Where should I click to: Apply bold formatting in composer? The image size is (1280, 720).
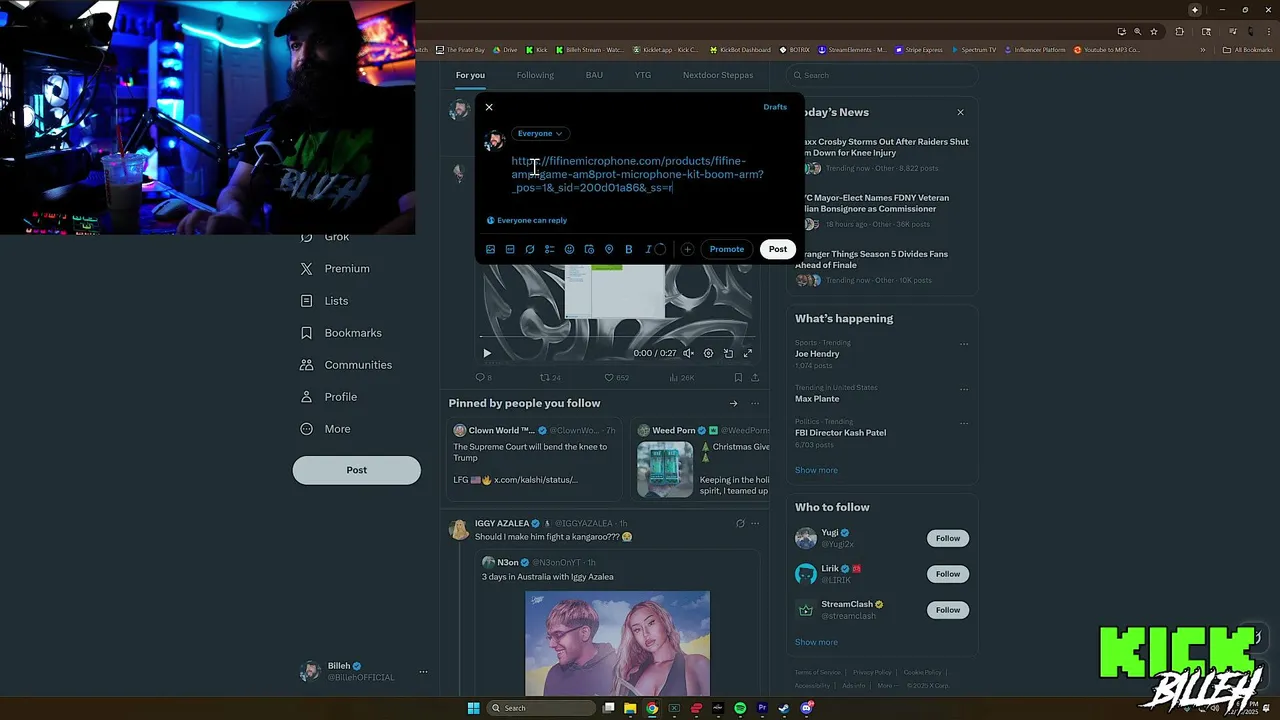[628, 249]
